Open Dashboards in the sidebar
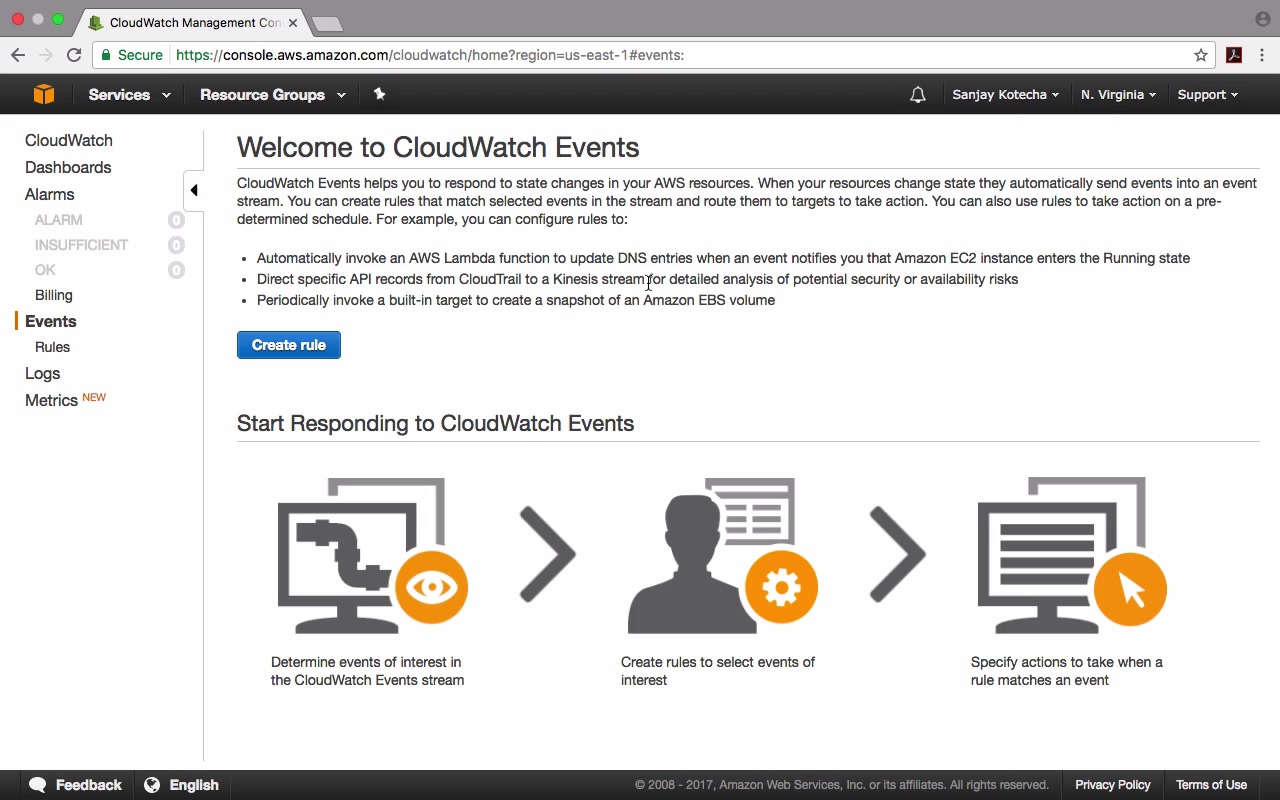This screenshot has width=1280, height=800. [68, 168]
